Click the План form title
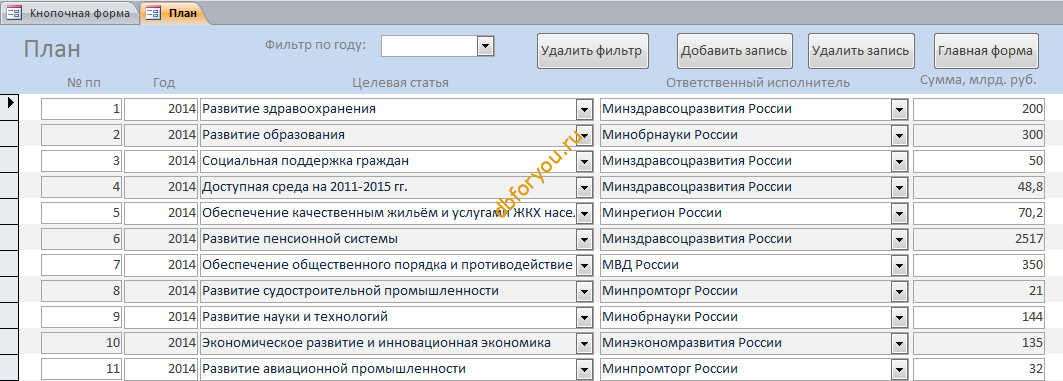The height and width of the screenshot is (381, 1063). 52,49
